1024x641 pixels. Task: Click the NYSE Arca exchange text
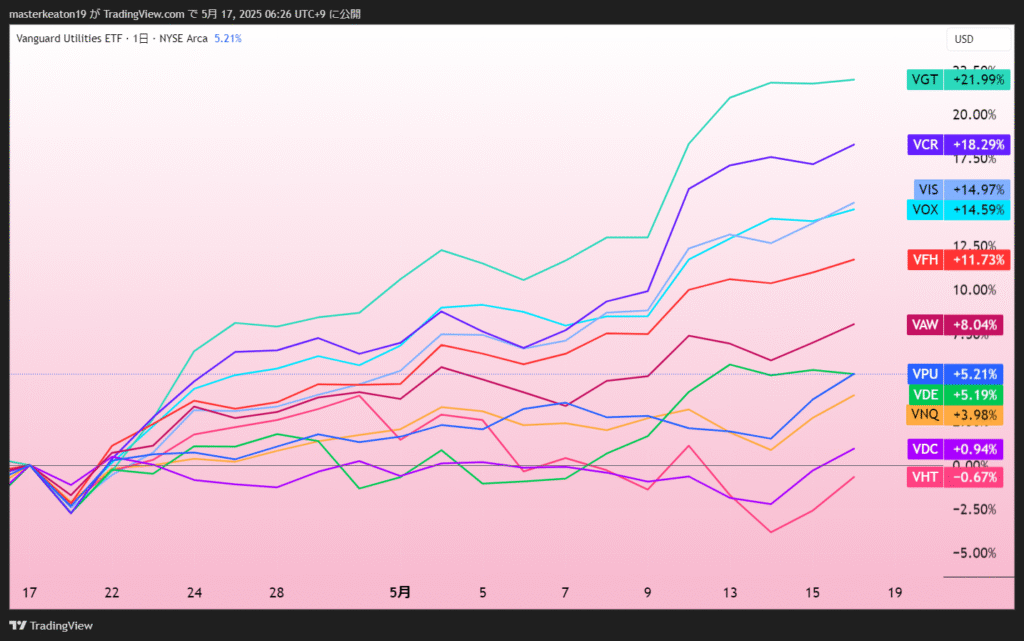tap(183, 39)
